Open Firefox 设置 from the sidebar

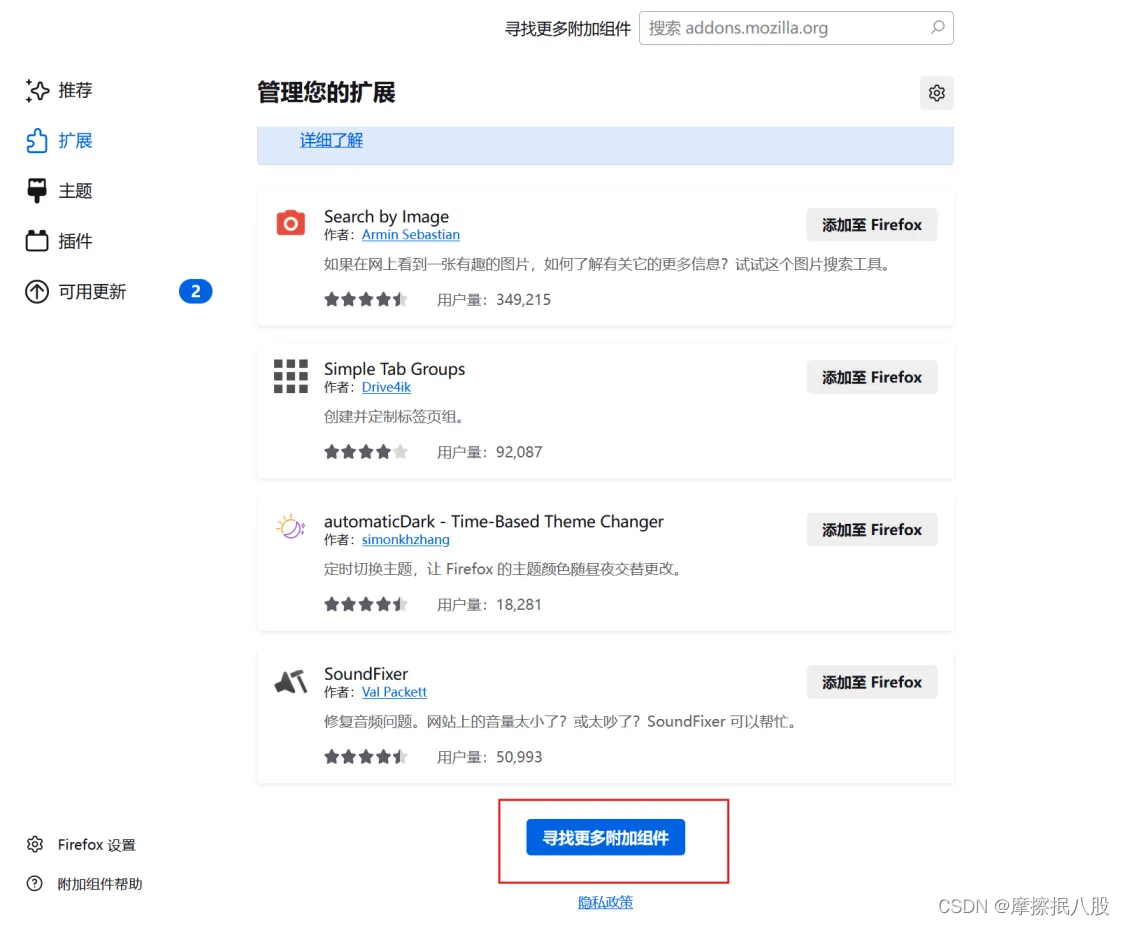click(97, 844)
